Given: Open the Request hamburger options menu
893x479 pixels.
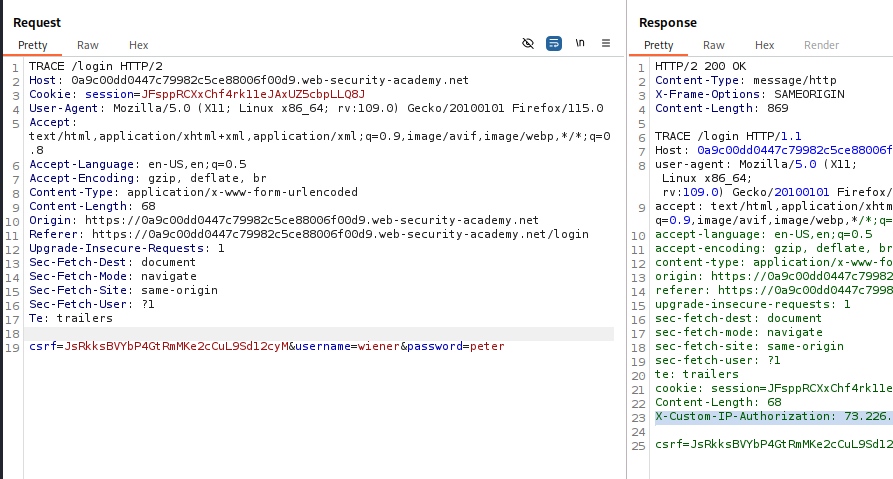Looking at the screenshot, I should click(x=606, y=44).
